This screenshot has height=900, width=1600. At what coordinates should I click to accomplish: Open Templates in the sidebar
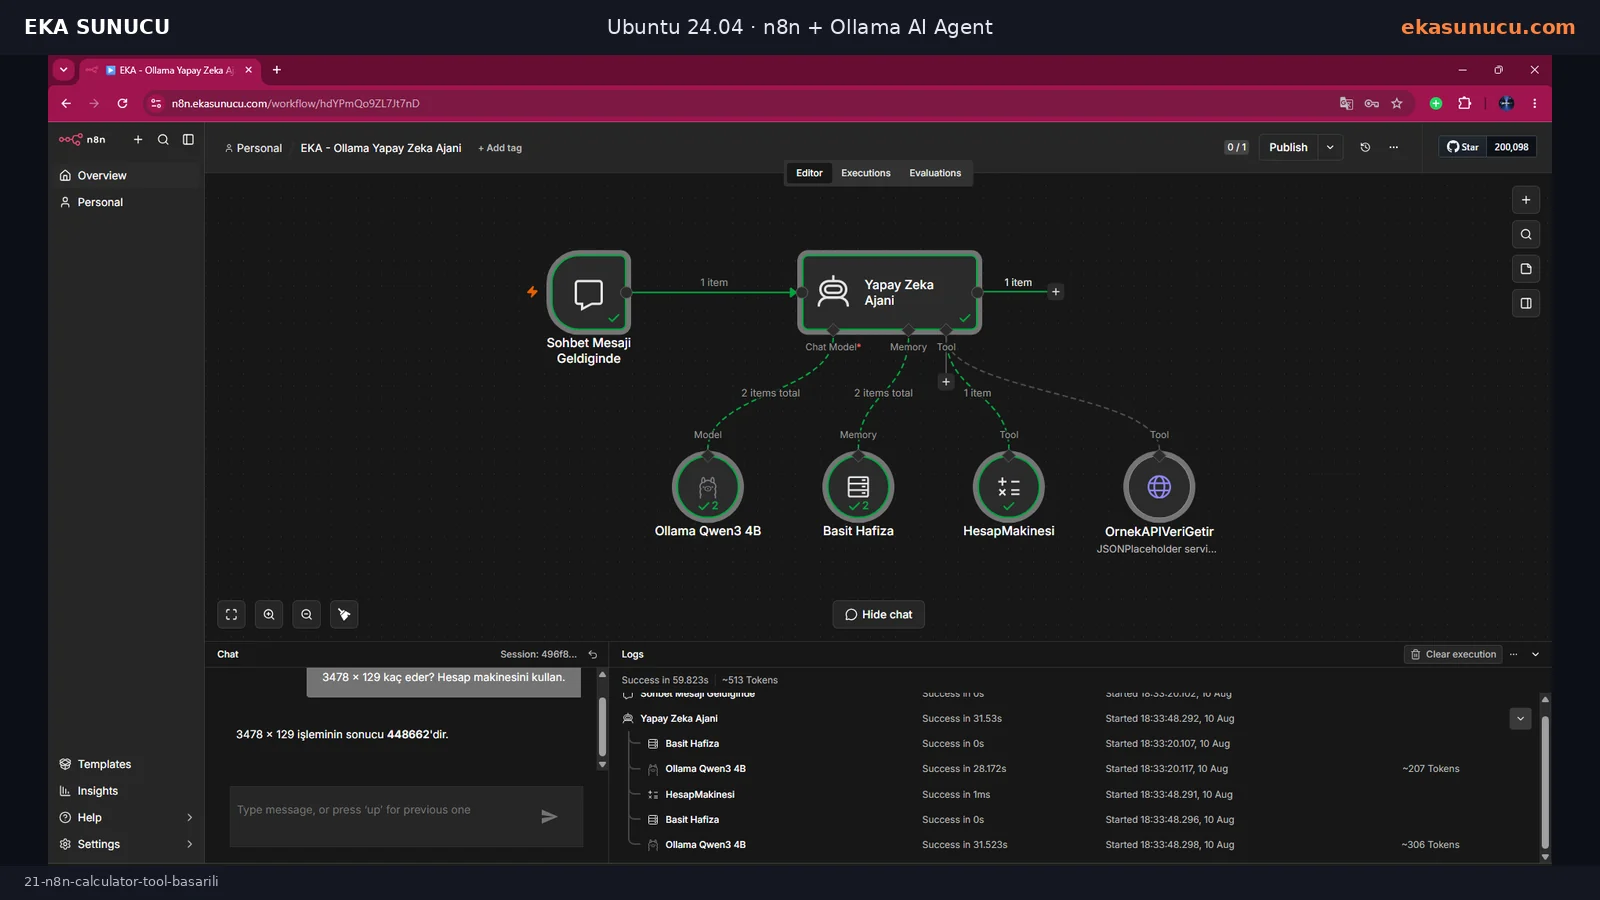coord(126,764)
